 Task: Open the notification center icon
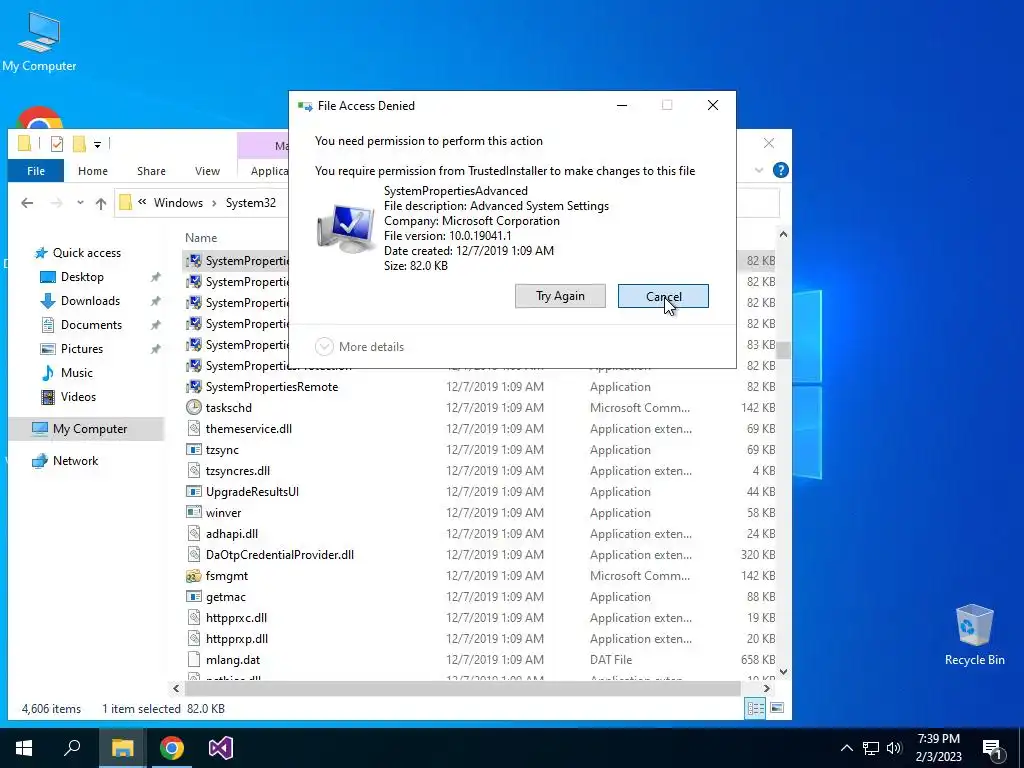click(x=992, y=748)
